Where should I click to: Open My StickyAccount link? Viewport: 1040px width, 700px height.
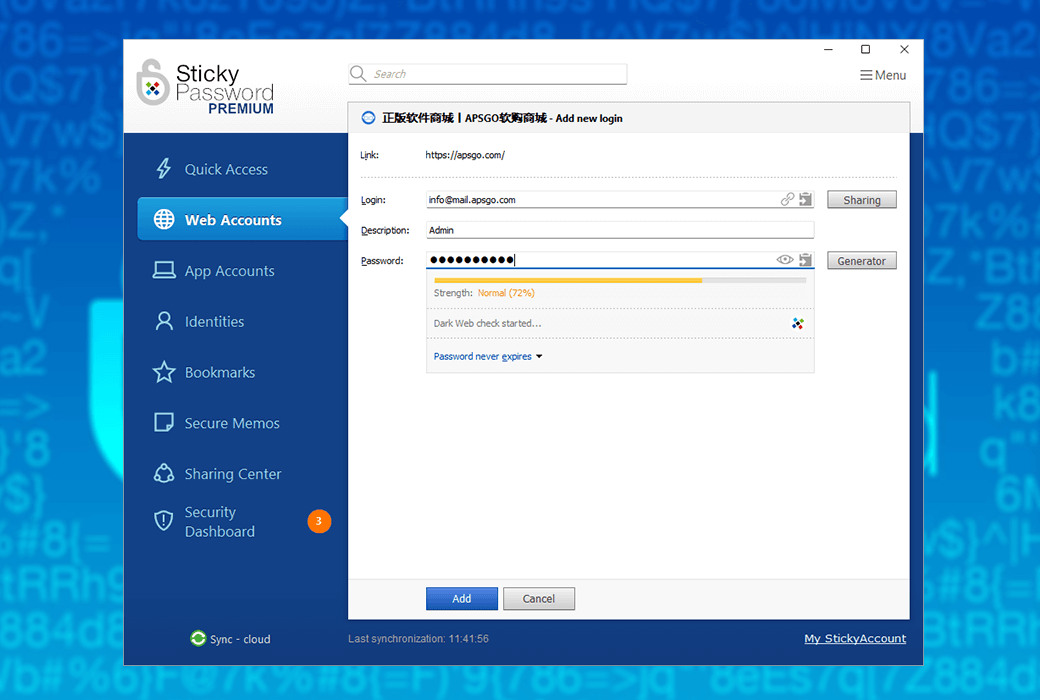[x=855, y=638]
